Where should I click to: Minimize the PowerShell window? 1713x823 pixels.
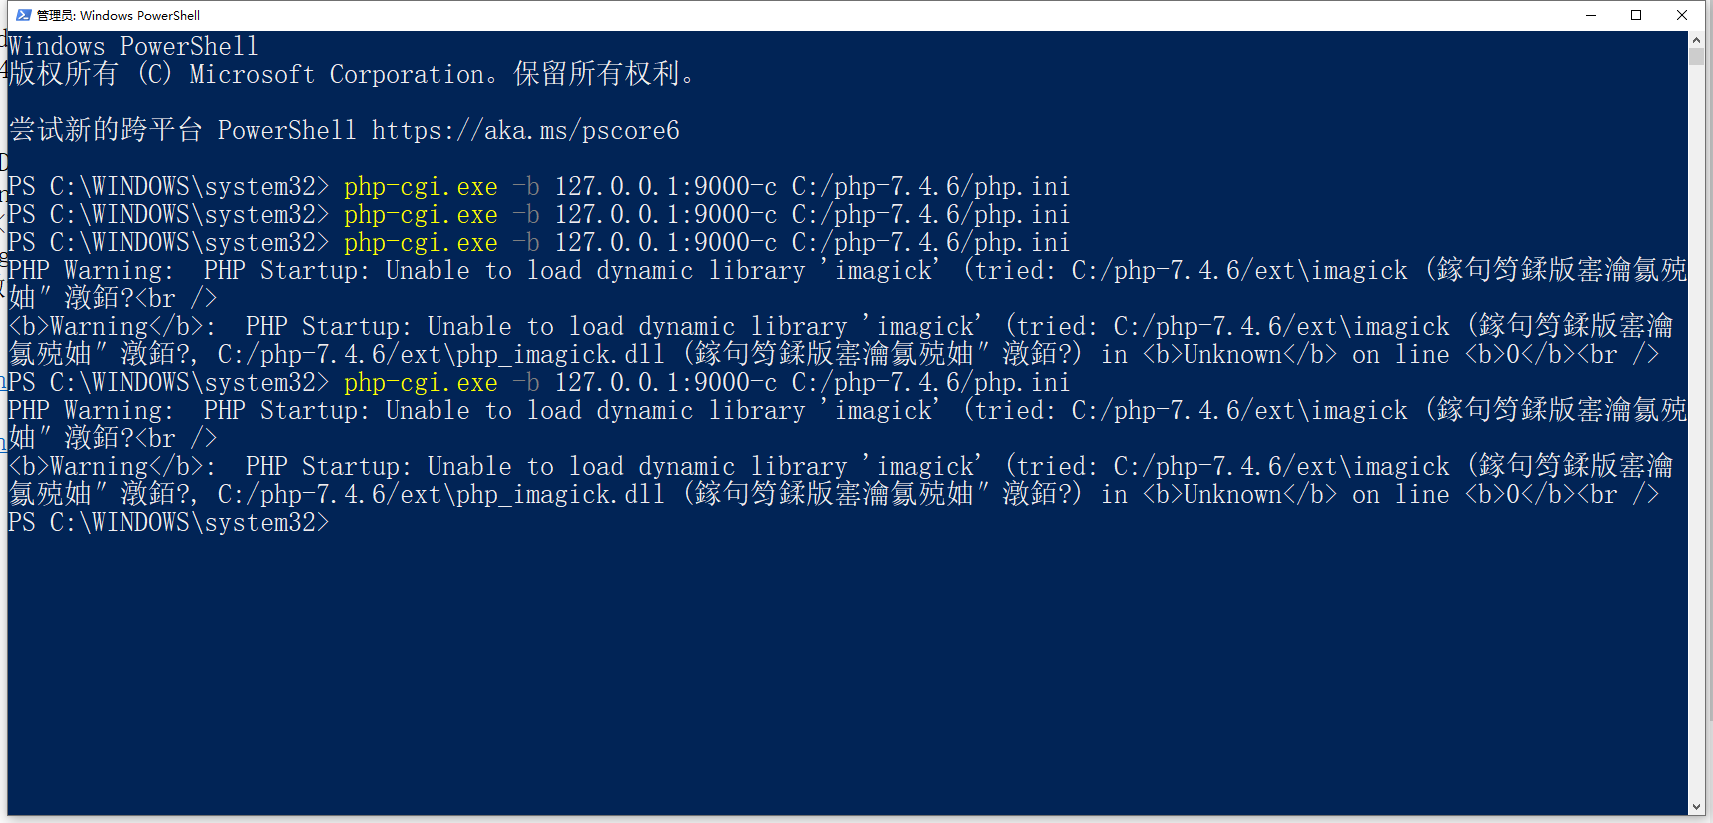(x=1591, y=15)
